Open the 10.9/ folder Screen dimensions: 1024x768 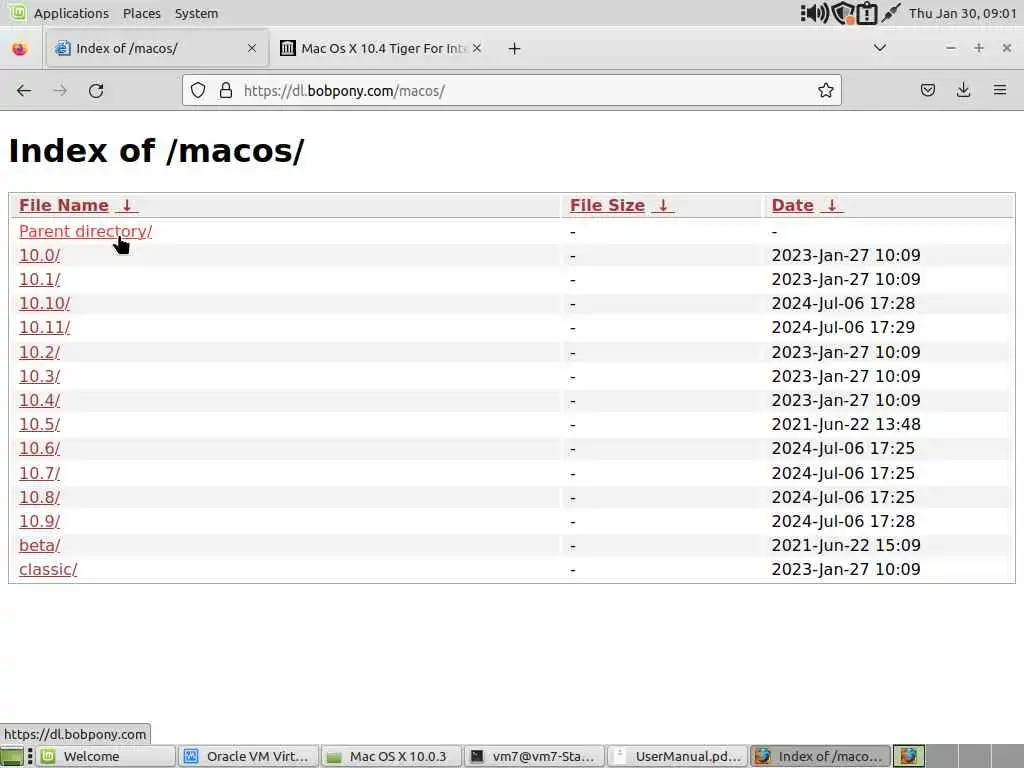pyautogui.click(x=39, y=522)
